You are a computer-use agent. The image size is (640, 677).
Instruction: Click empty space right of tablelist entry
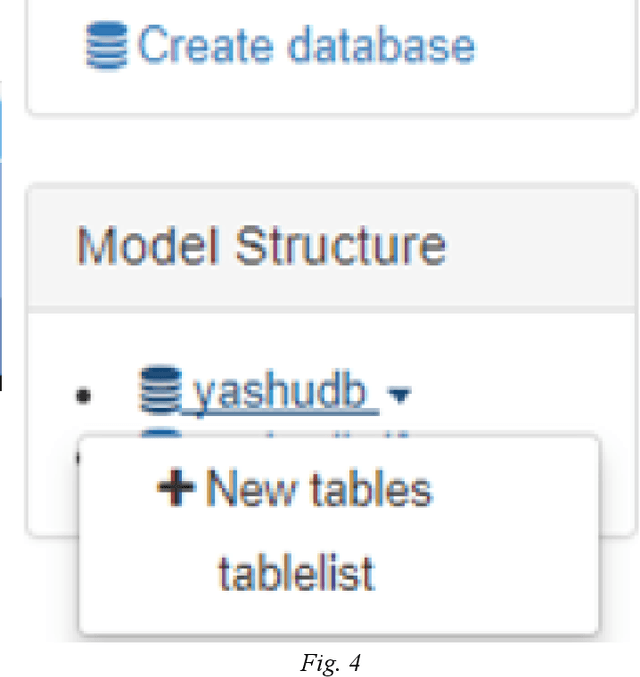(x=490, y=574)
